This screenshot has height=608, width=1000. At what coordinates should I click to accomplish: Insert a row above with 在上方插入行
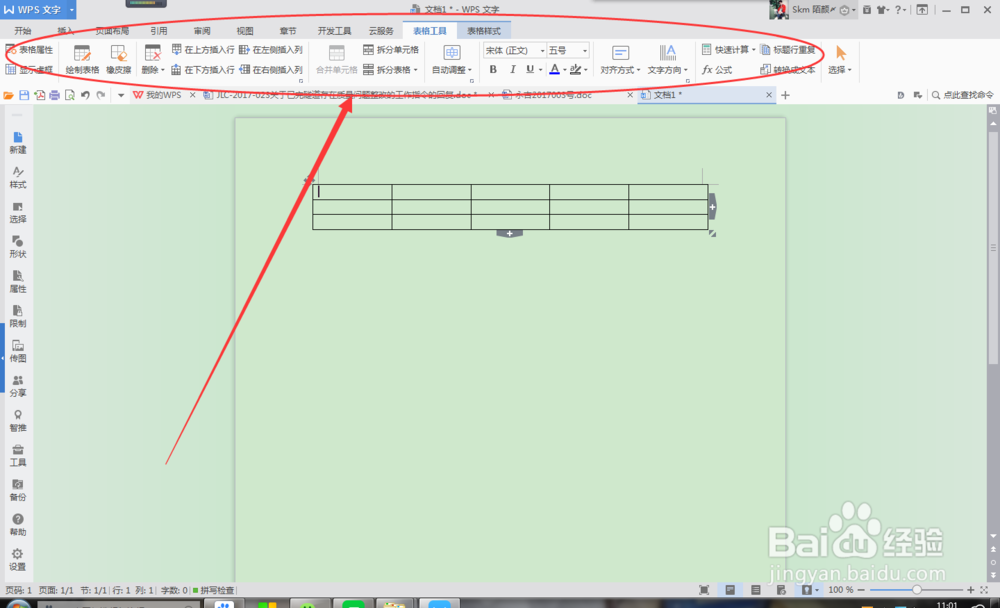[x=203, y=50]
